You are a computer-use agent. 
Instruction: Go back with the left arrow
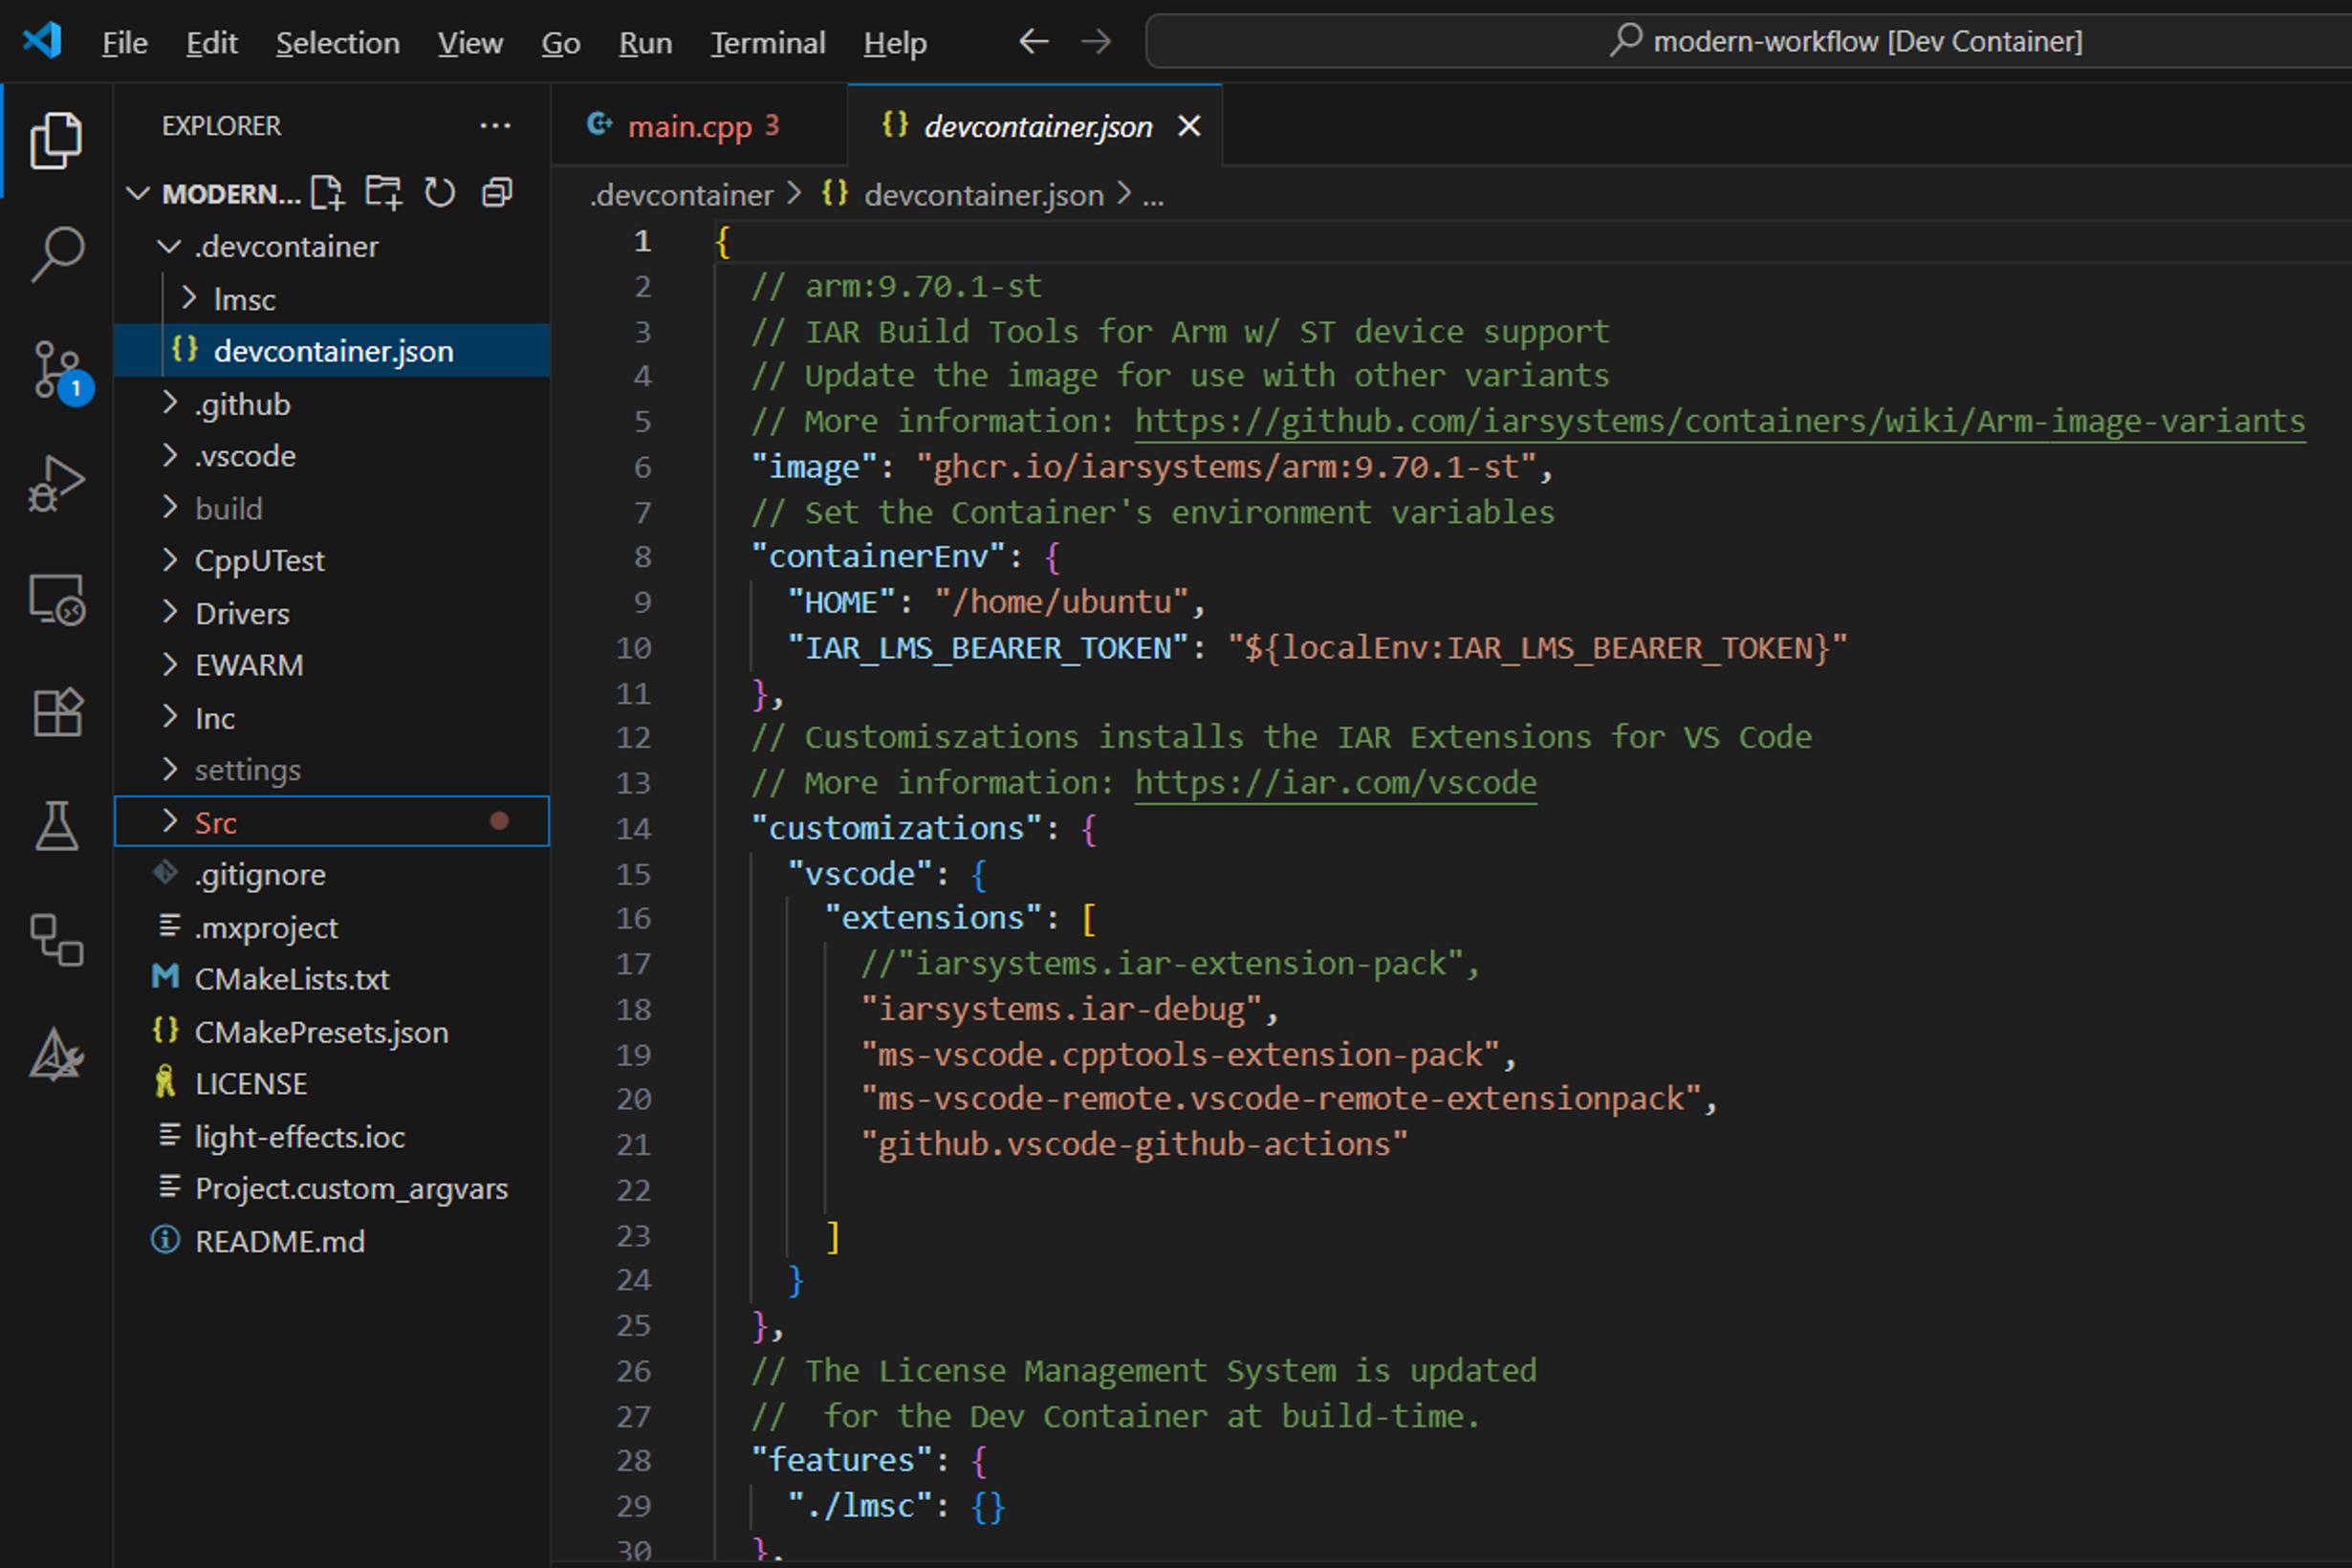pos(1034,41)
